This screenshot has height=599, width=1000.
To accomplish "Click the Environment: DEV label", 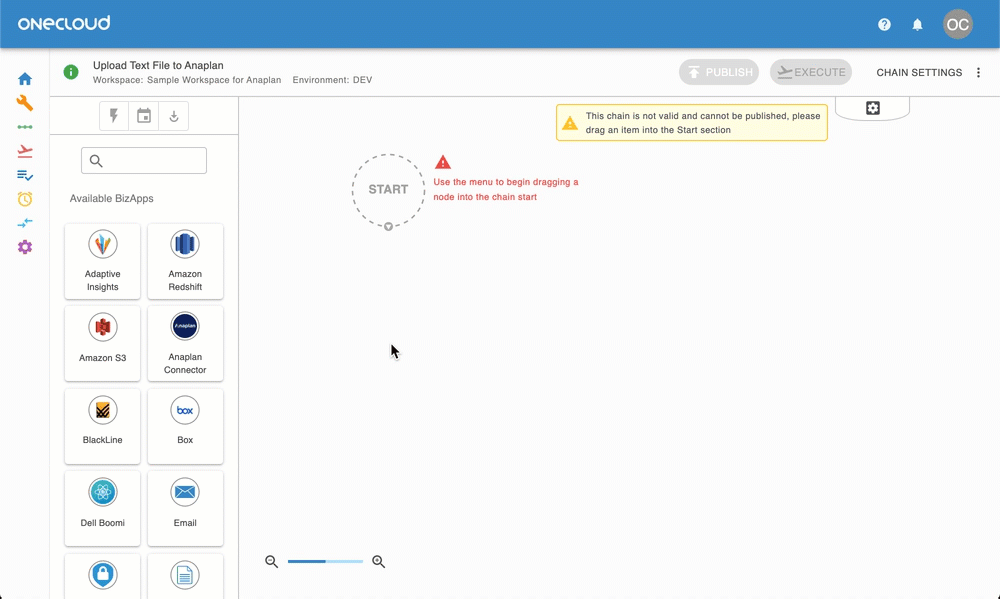I will [332, 80].
